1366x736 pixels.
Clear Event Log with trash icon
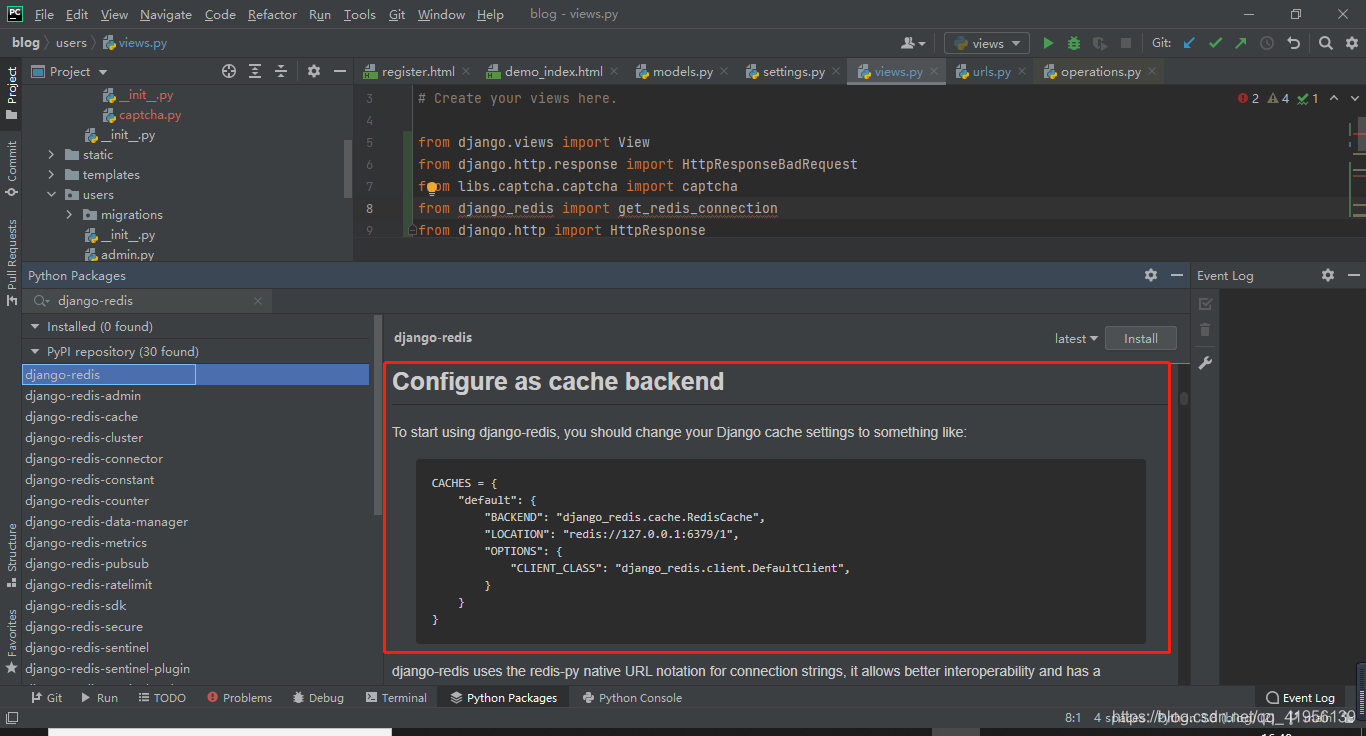click(1205, 330)
